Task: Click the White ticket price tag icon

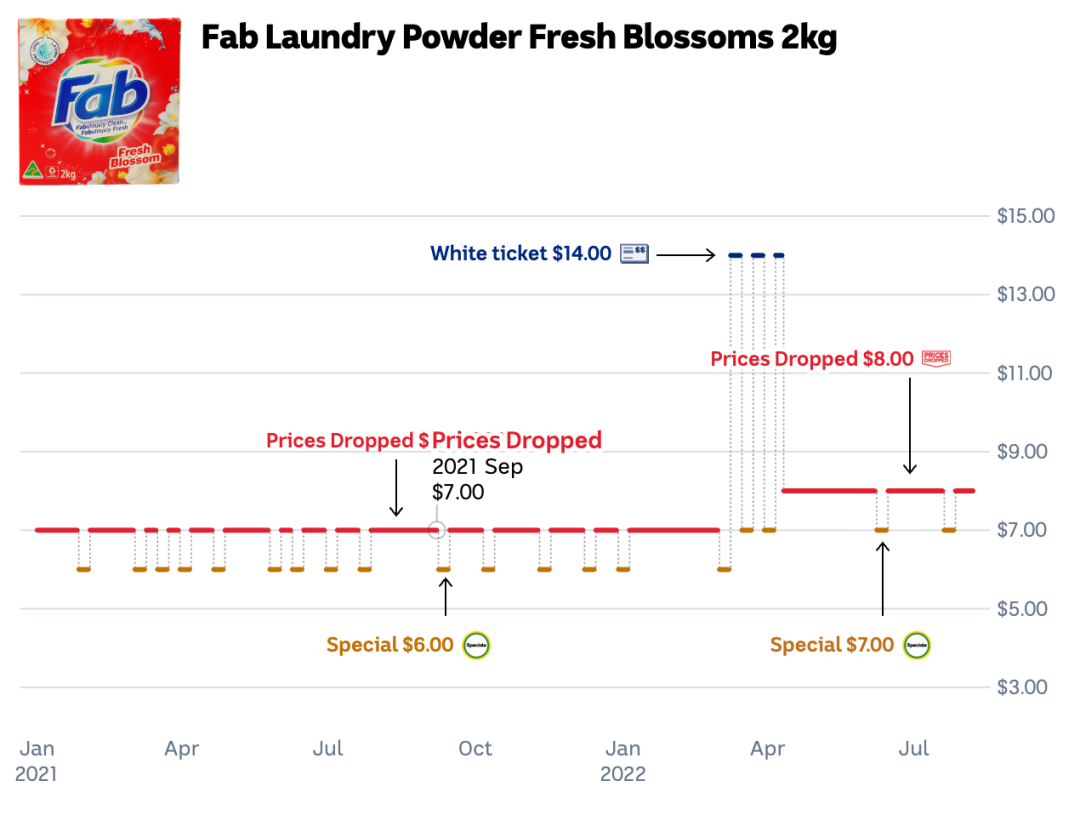Action: 634,254
